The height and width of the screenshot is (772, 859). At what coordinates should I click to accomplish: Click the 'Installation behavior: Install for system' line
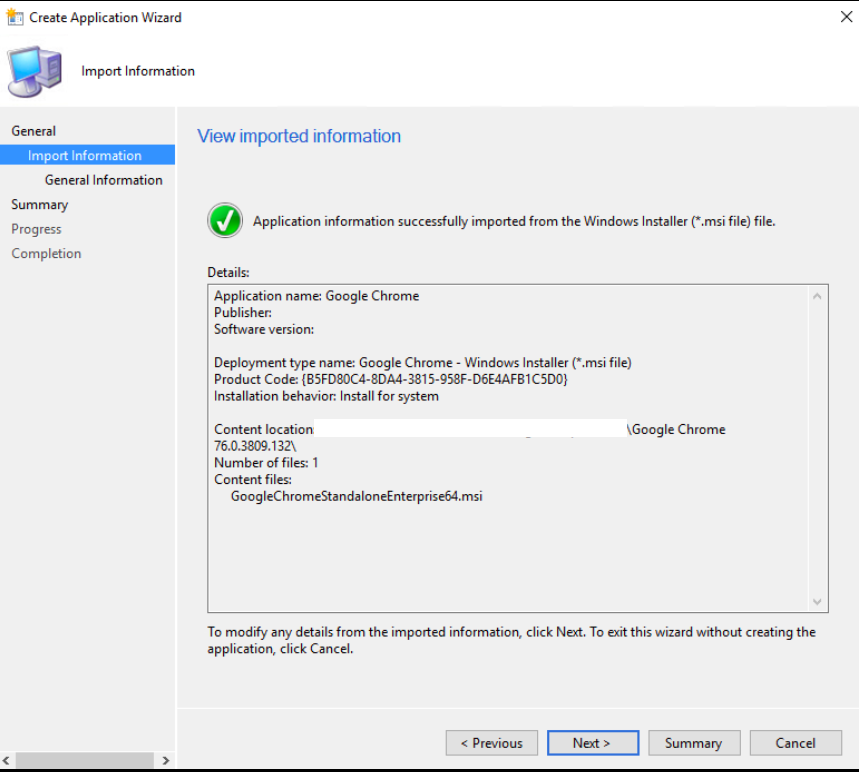click(x=327, y=396)
